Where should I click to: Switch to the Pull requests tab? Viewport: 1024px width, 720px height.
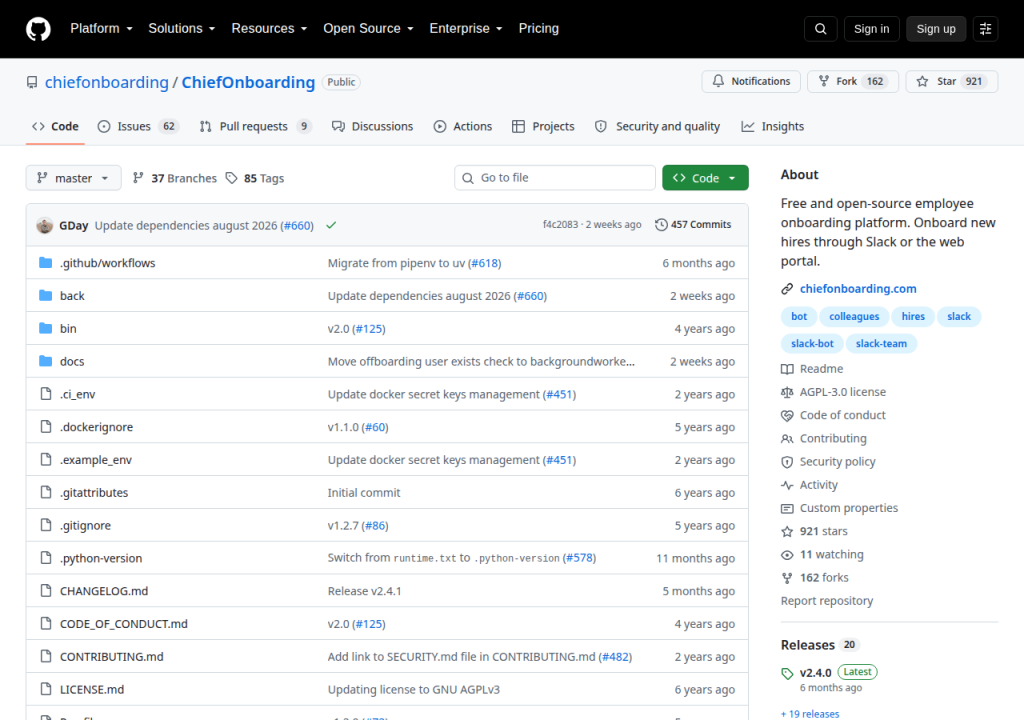click(255, 126)
